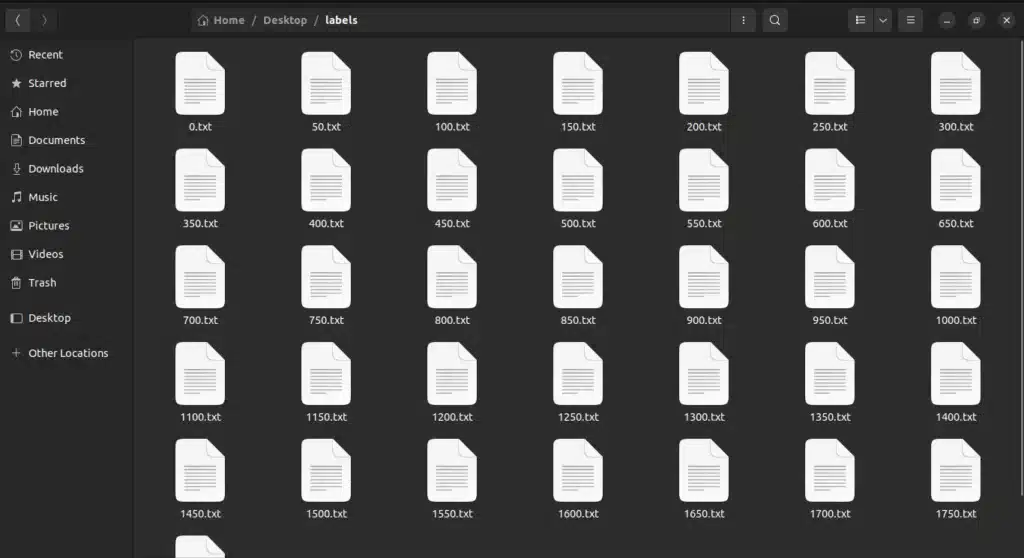Click the 1550.txt filename label
Image resolution: width=1024 pixels, height=558 pixels.
452,514
